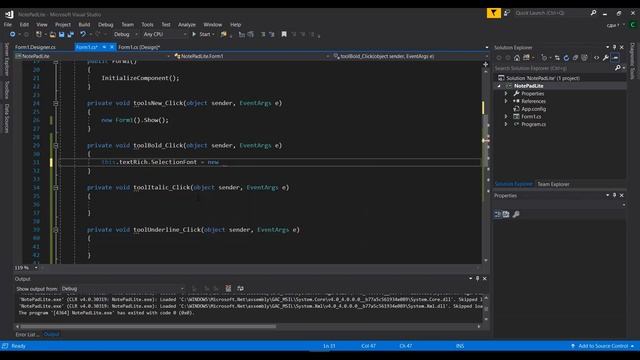This screenshot has height=360, width=640.
Task: Toggle a bookmark using the bookmark icon
Action: [x=284, y=35]
